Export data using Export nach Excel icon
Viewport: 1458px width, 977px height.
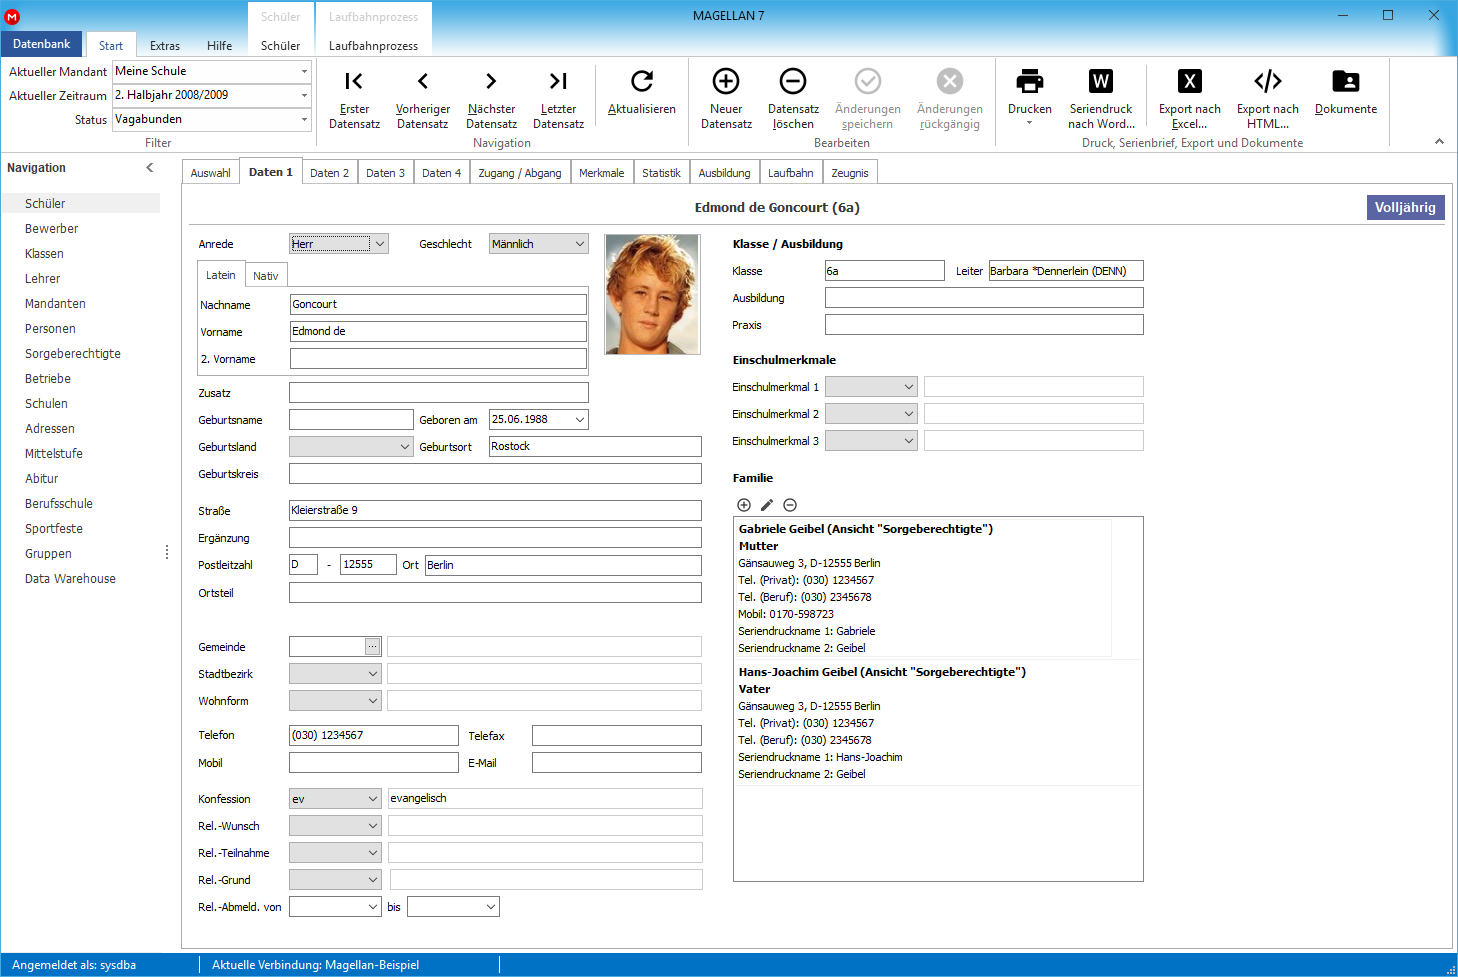[1190, 81]
